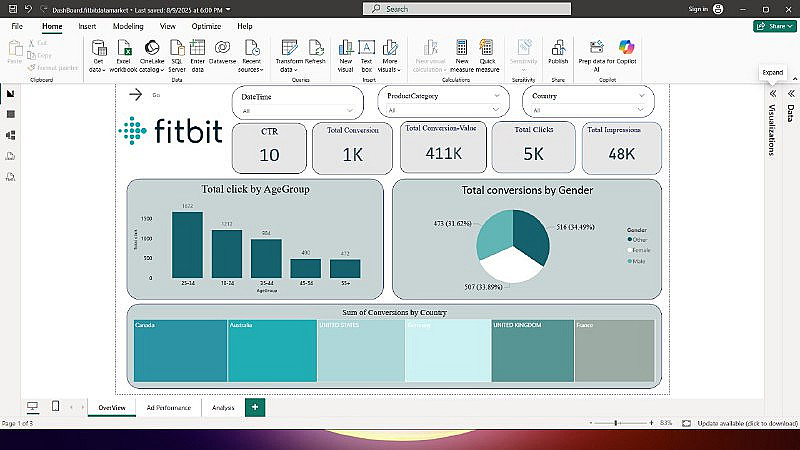Switch to the Modeling ribbon tab

[128, 26]
